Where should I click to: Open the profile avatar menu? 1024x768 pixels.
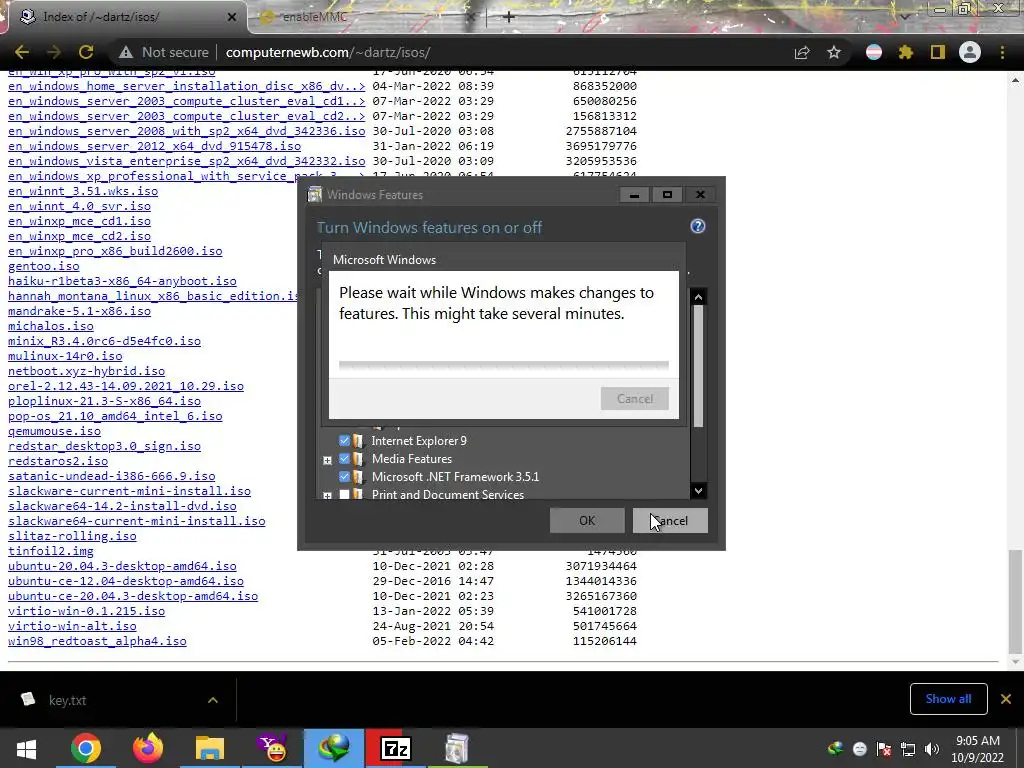pyautogui.click(x=970, y=52)
